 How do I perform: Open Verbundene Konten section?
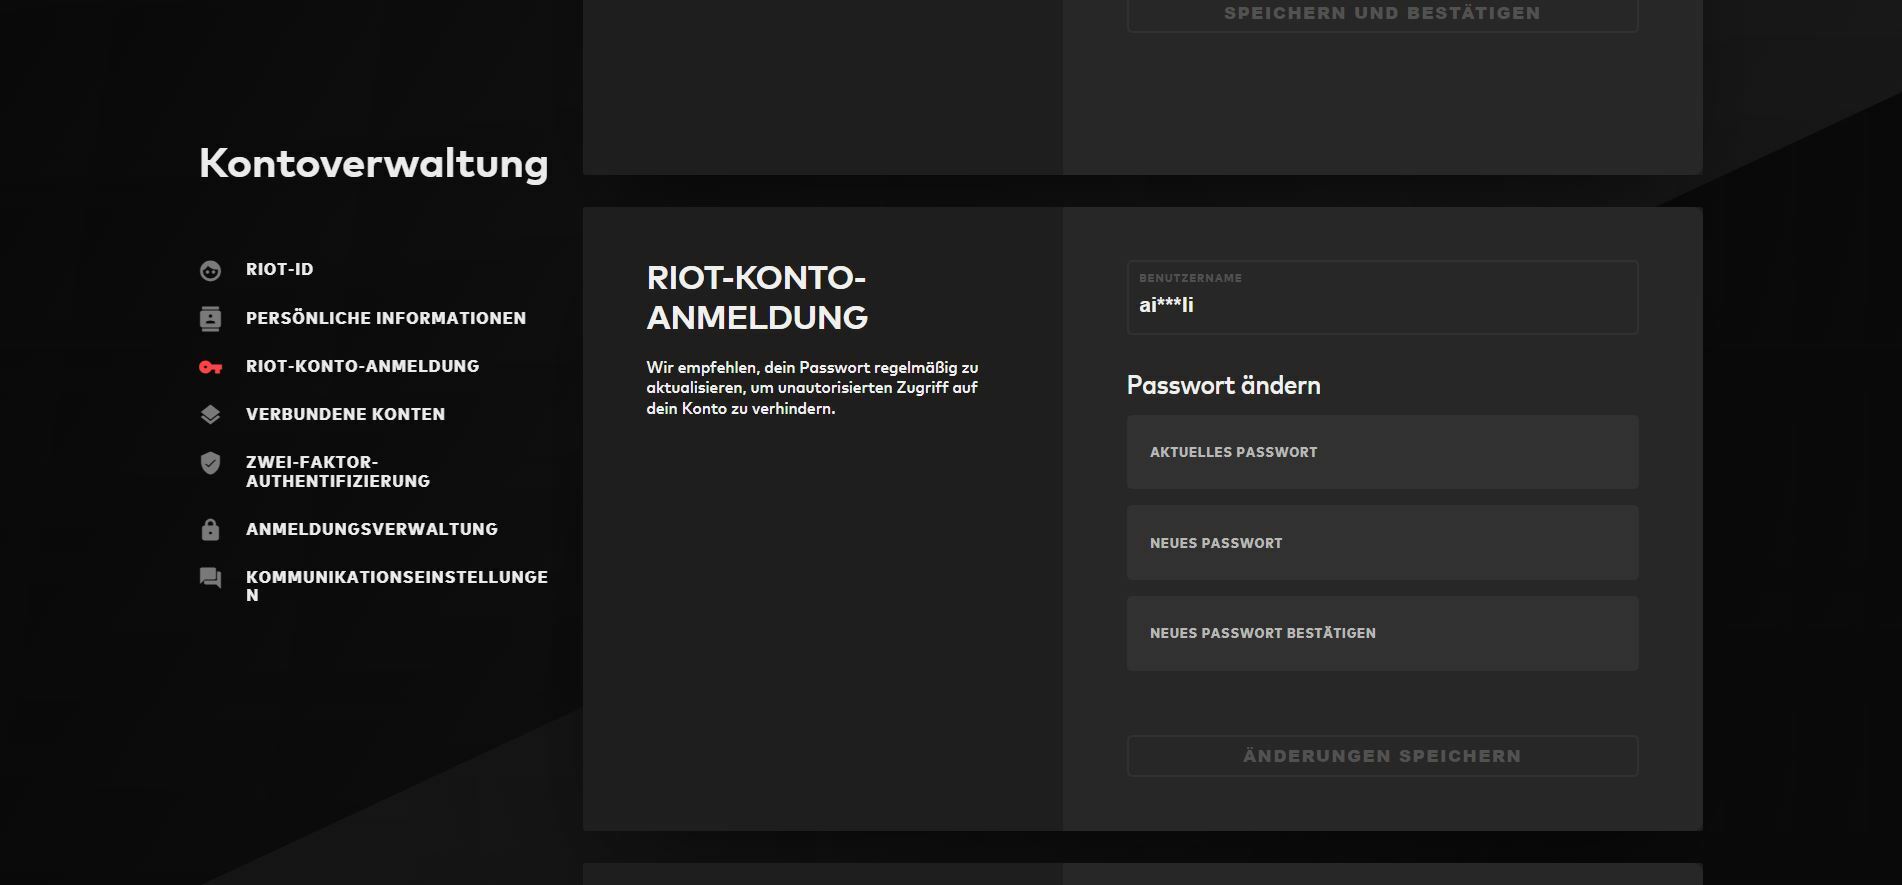point(345,414)
